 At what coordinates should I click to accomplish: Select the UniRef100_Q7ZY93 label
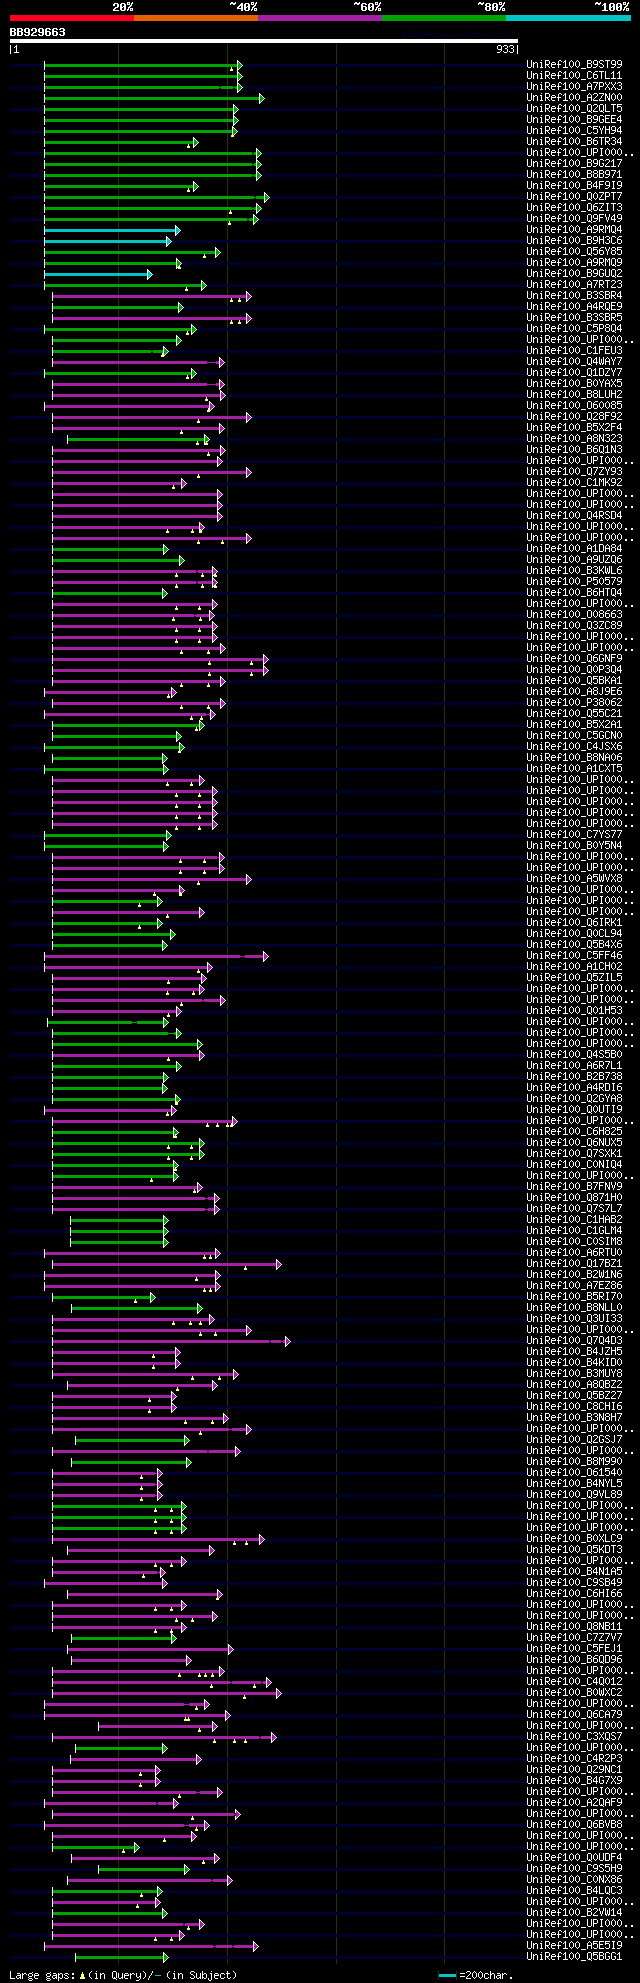click(x=574, y=472)
